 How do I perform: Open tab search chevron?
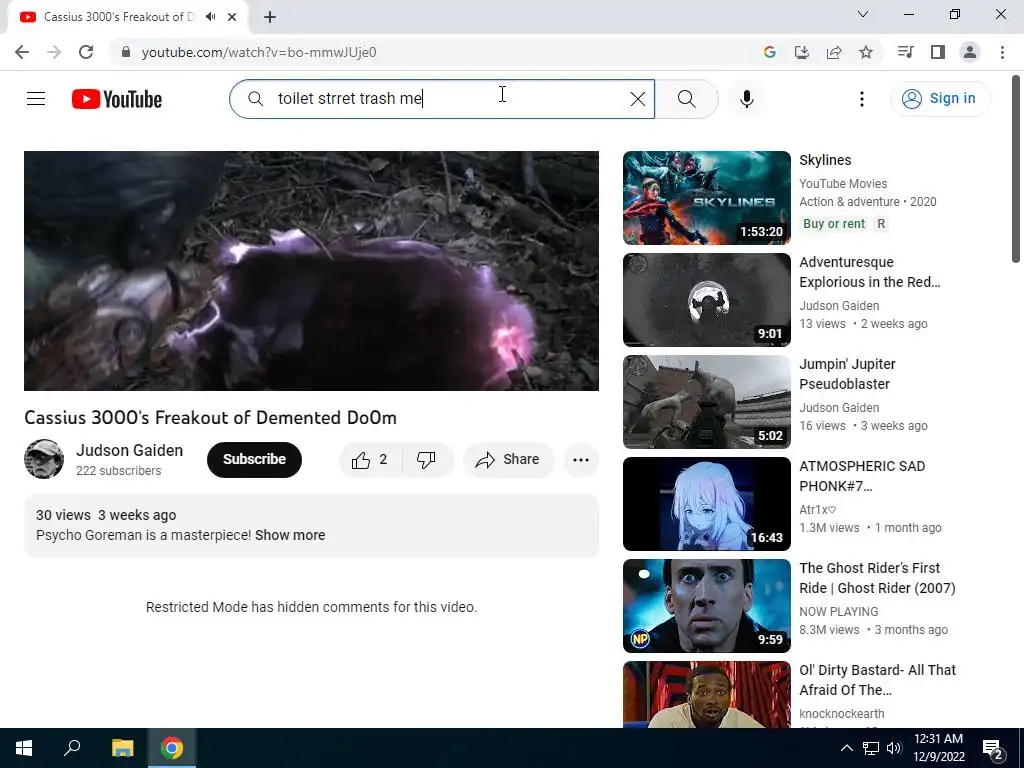(862, 14)
